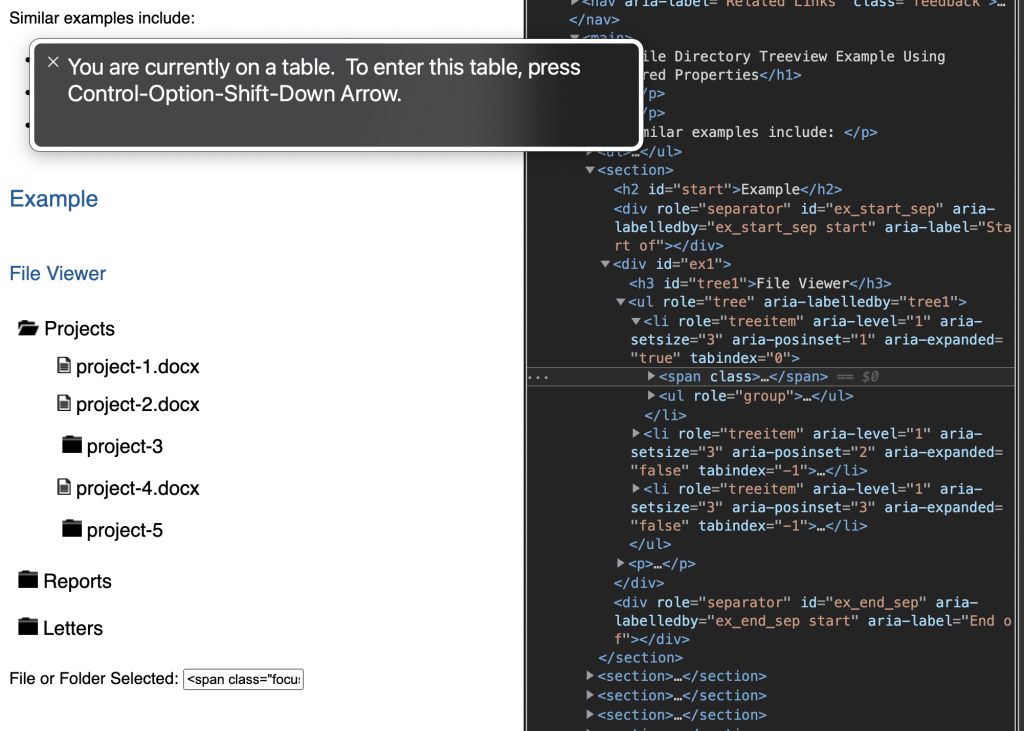The image size is (1024, 731).
Task: Click the closing </nav> tag
Action: (x=594, y=20)
